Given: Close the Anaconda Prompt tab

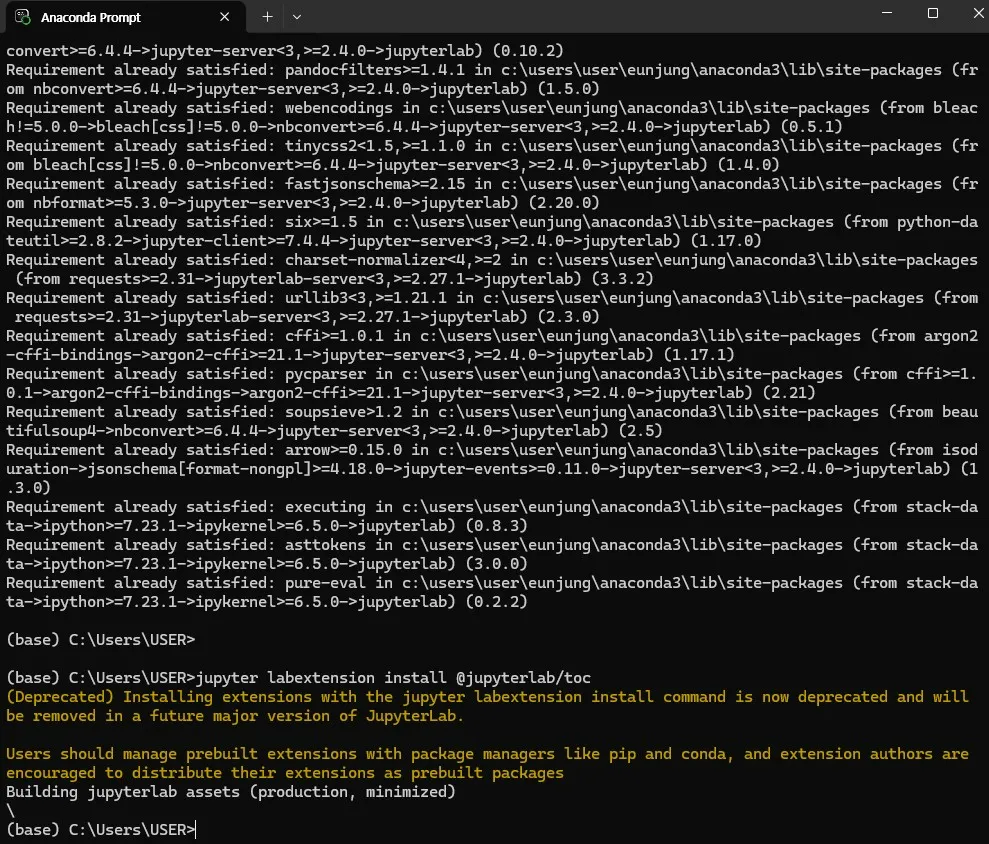Looking at the screenshot, I should click(x=225, y=17).
